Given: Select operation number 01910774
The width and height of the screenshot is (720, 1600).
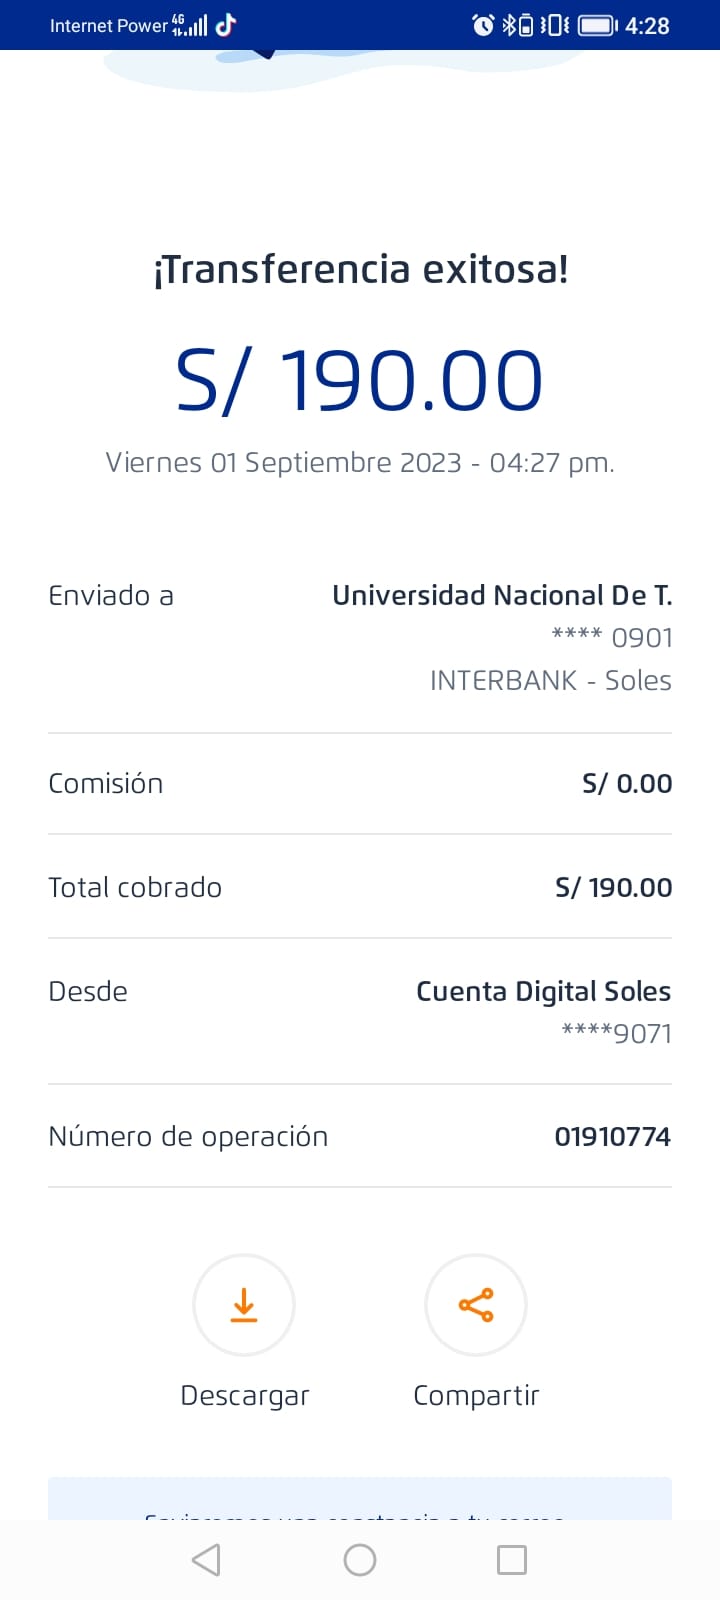Looking at the screenshot, I should tap(612, 1136).
